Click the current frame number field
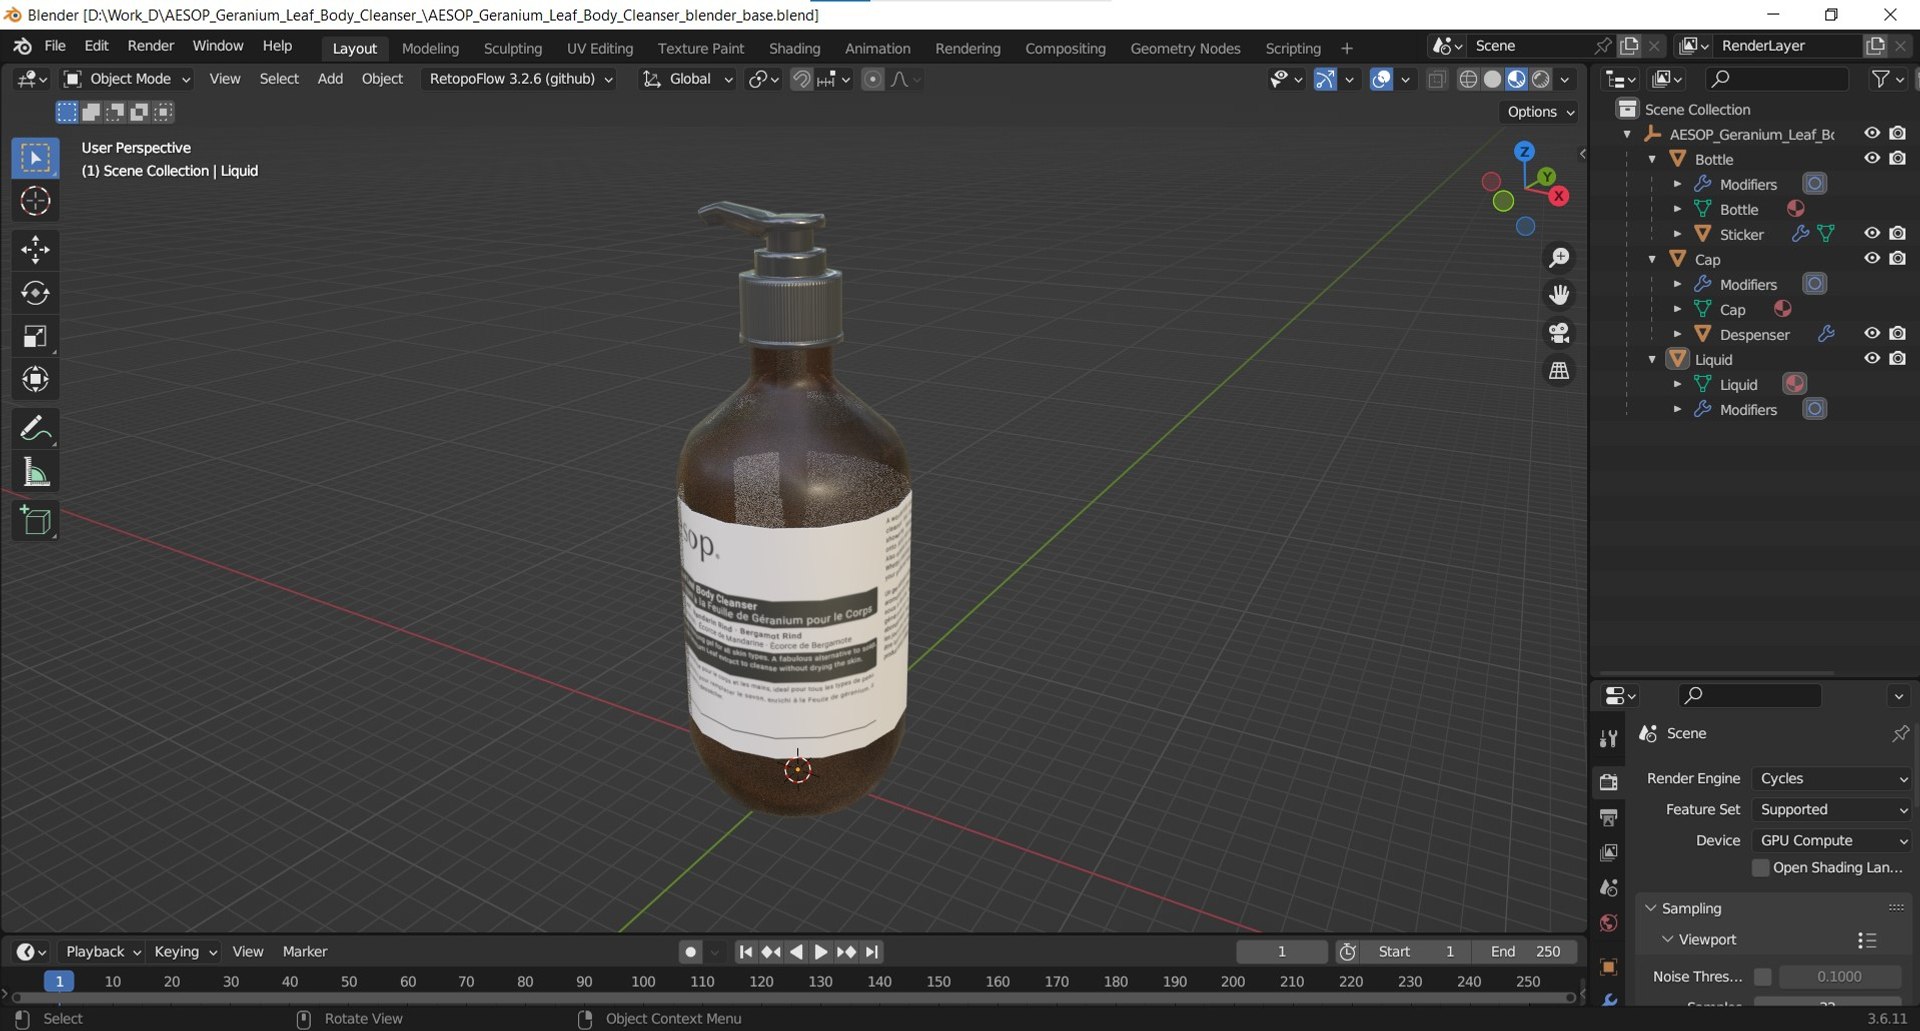 (x=1282, y=952)
